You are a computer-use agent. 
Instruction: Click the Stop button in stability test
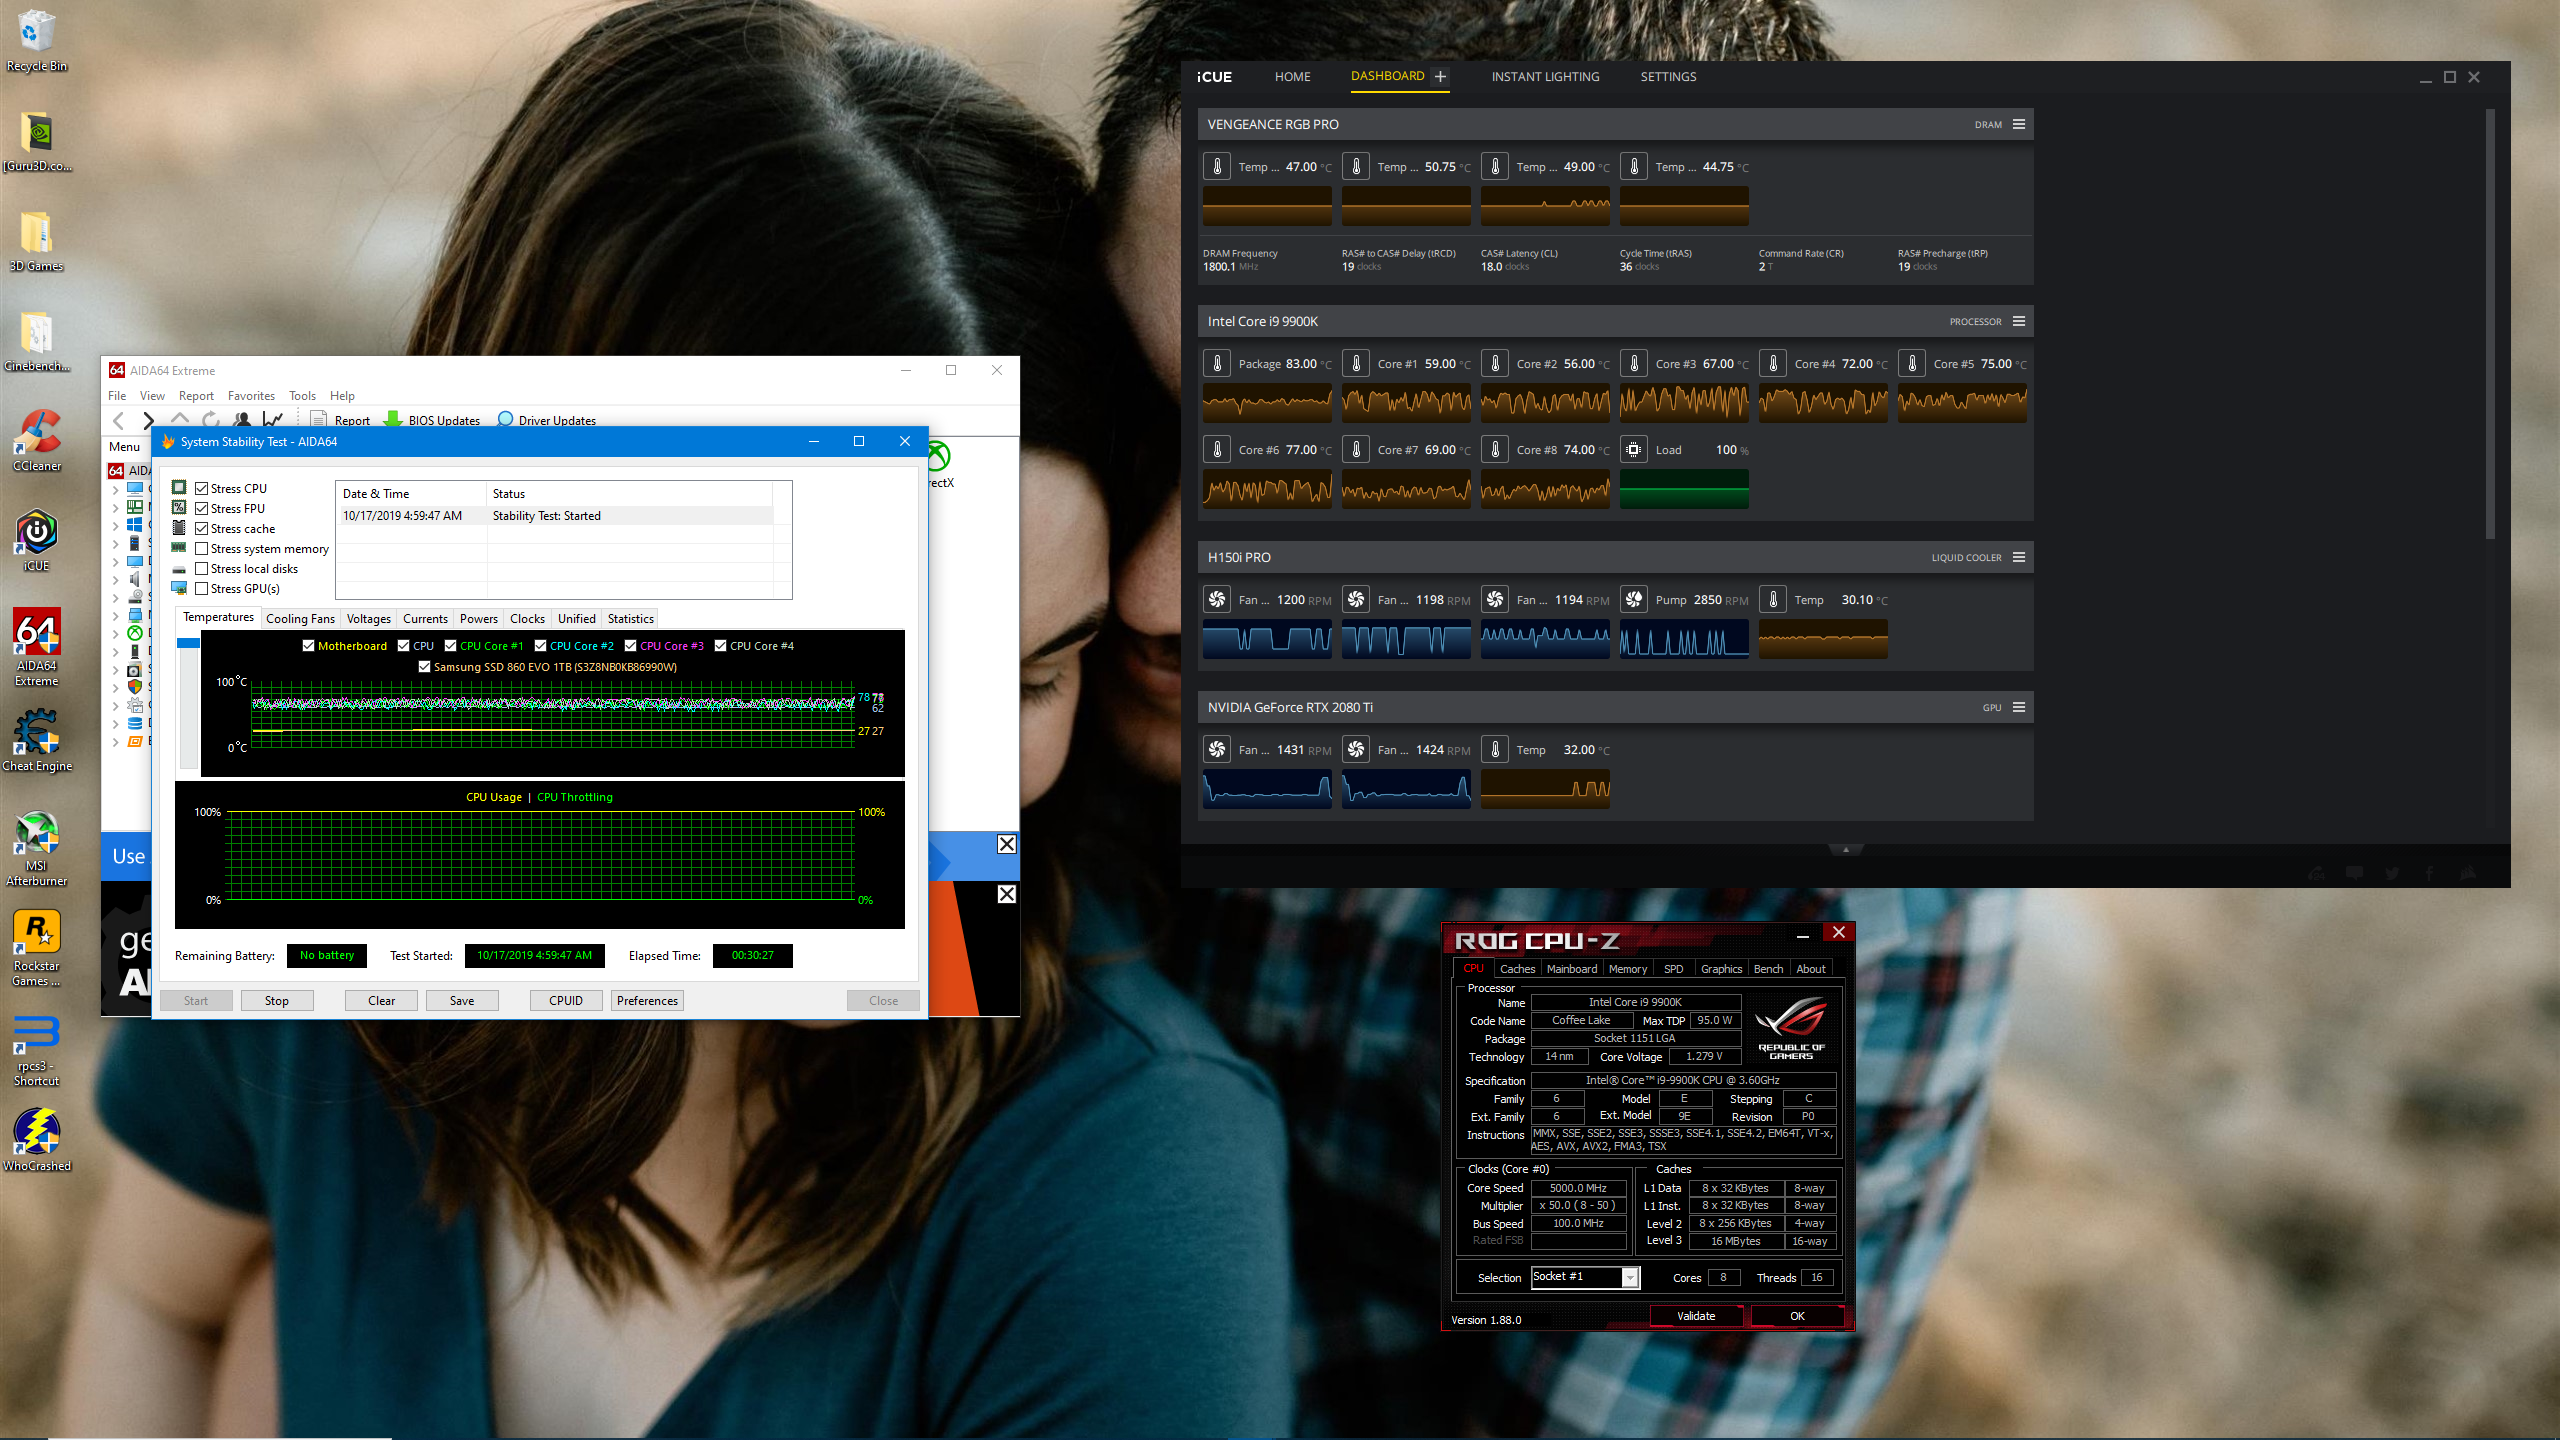tap(277, 1000)
